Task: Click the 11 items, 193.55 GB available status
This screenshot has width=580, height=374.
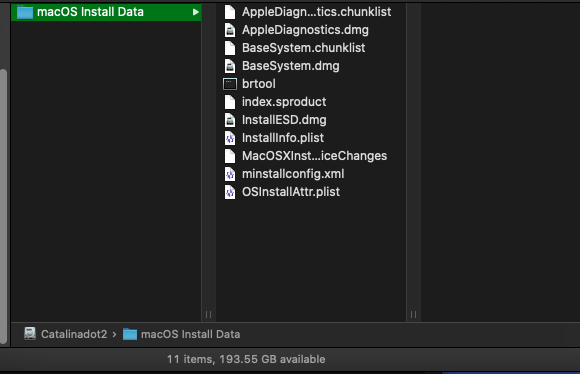Action: click(246, 359)
